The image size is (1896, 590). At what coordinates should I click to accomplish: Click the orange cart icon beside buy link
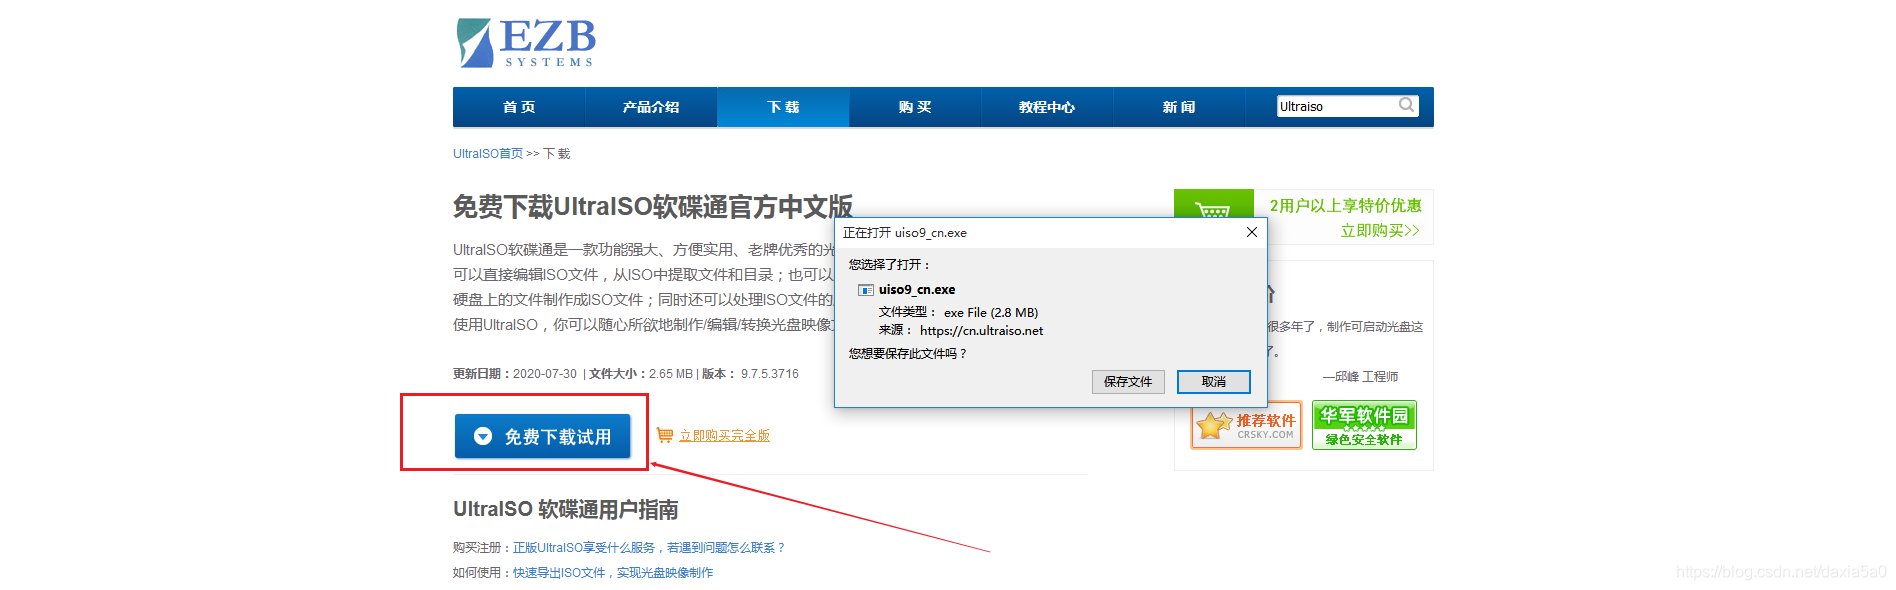tap(665, 435)
